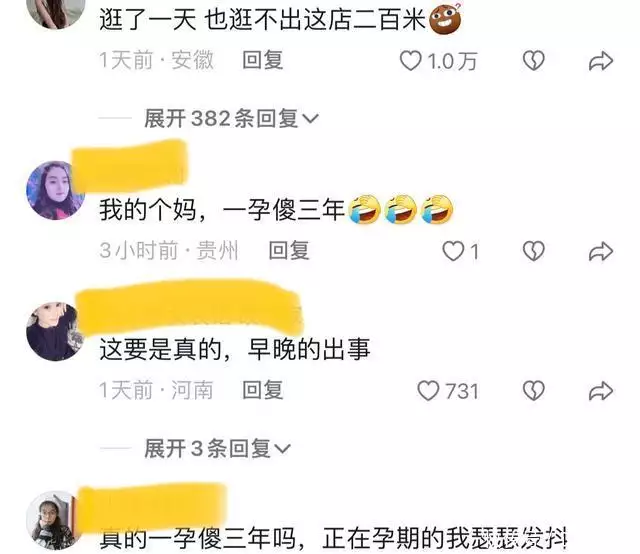
Task: Open the bottom commenter's avatar with glasses
Action: pyautogui.click(x=53, y=521)
